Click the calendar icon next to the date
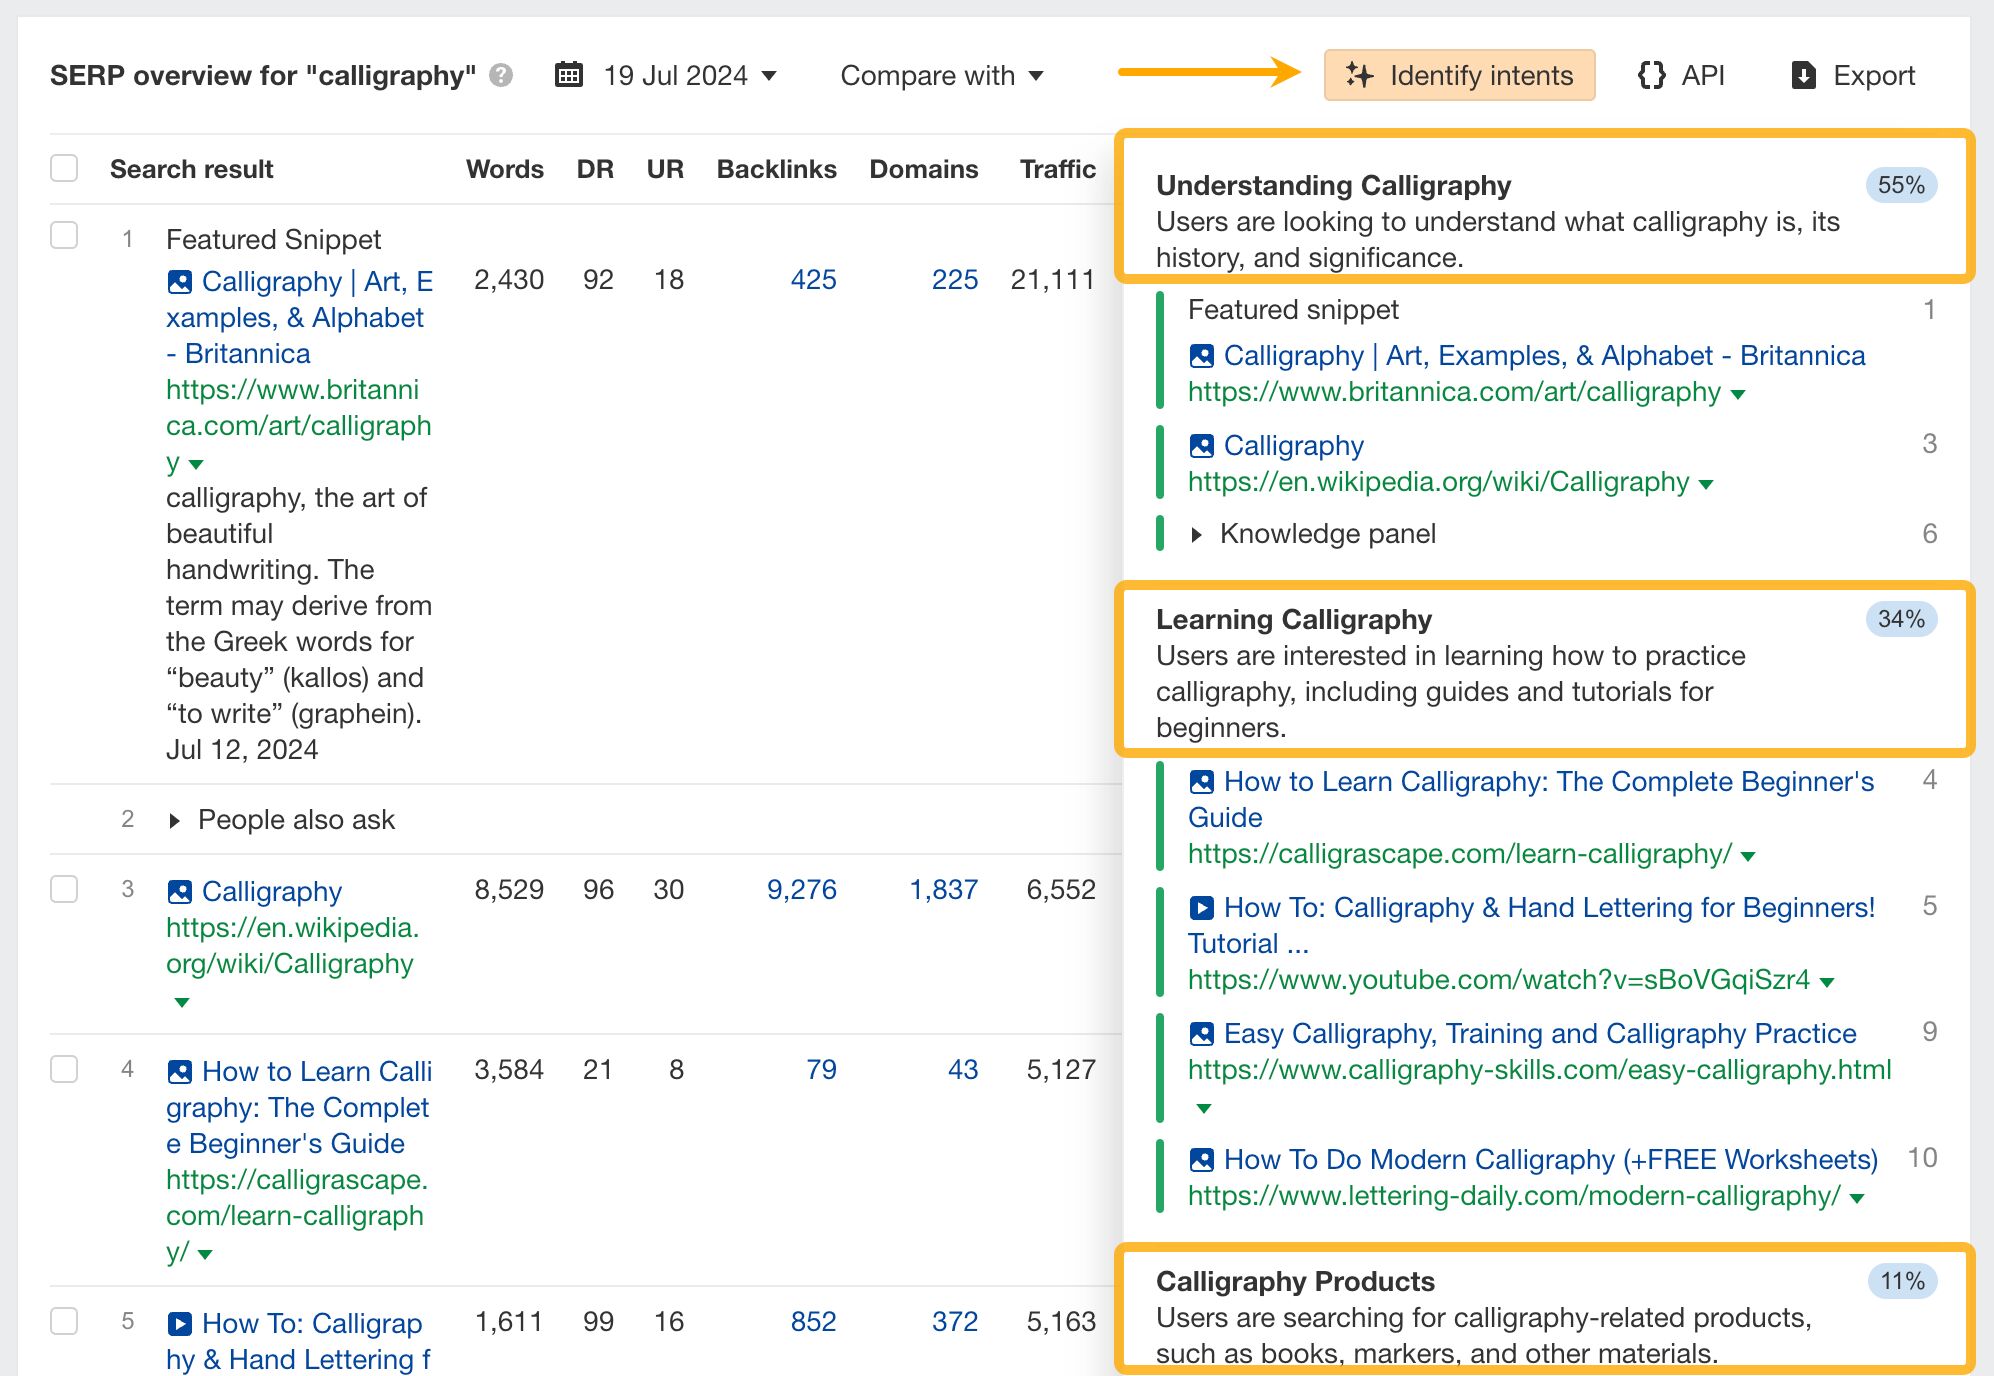Viewport: 1994px width, 1376px height. 569,75
